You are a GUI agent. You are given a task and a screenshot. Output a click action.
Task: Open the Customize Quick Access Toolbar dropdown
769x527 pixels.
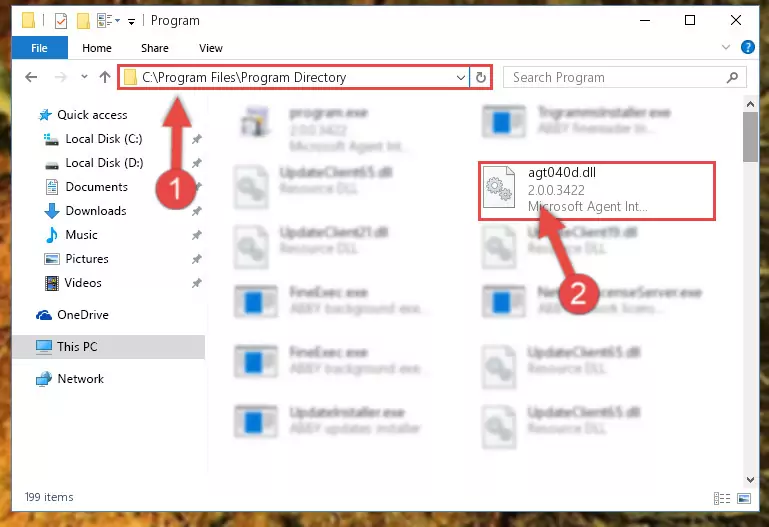[131, 22]
